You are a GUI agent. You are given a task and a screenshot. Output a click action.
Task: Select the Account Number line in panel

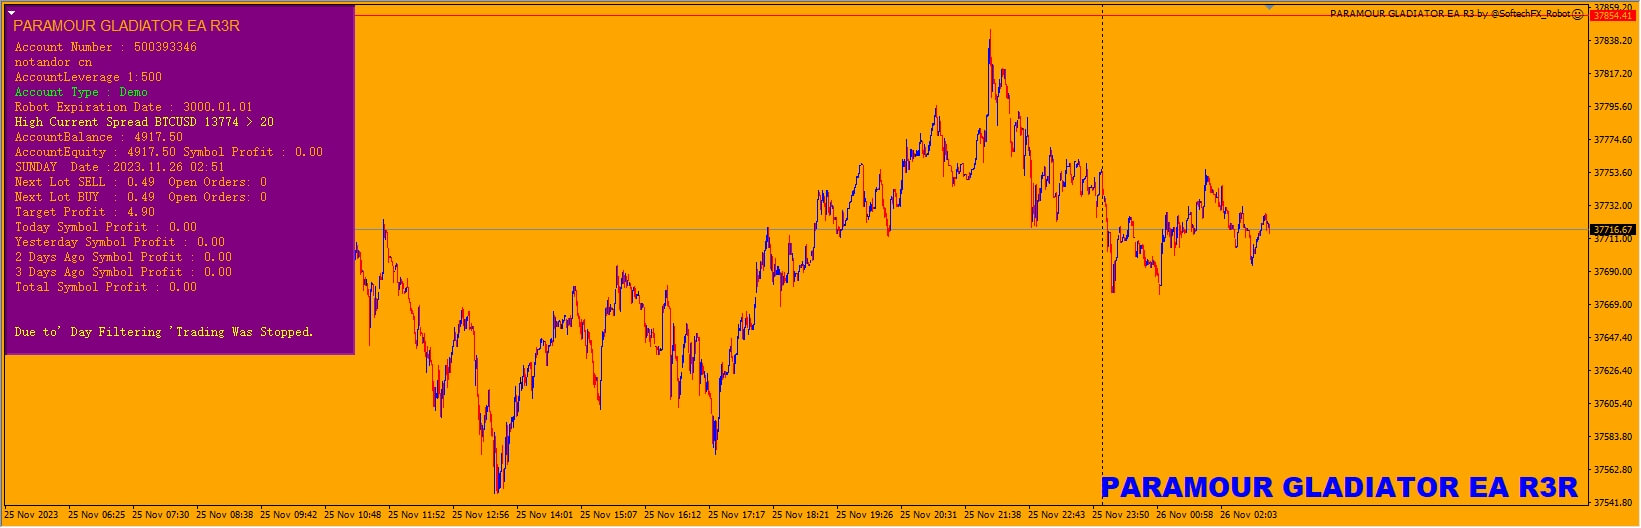pyautogui.click(x=105, y=47)
